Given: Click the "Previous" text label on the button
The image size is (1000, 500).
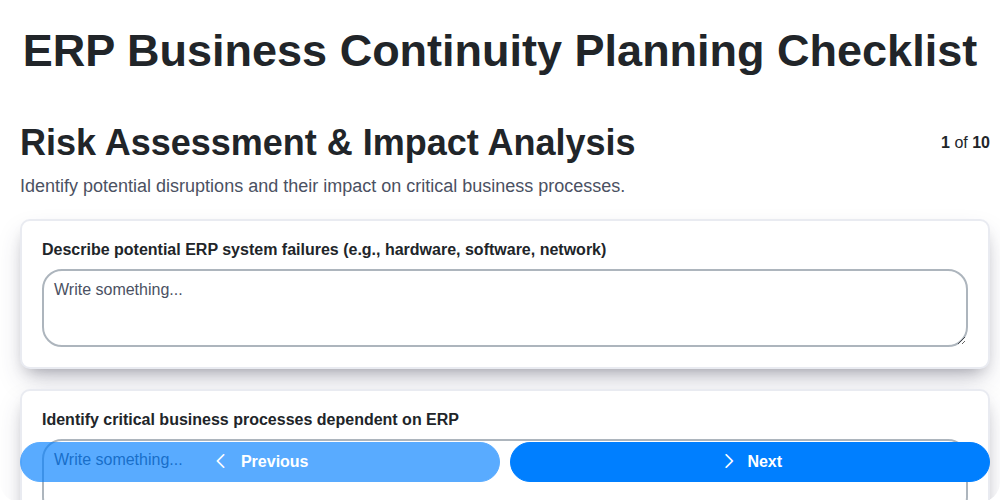Looking at the screenshot, I should point(274,461).
